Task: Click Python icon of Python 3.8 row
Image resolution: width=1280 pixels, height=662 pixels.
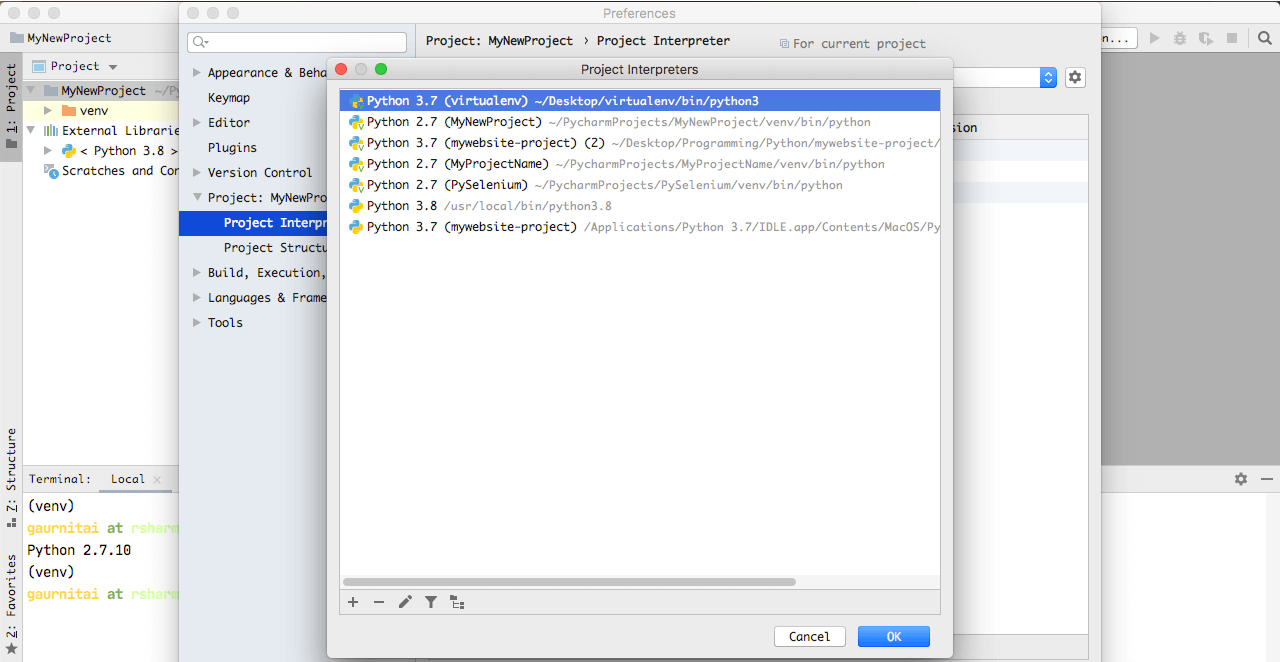Action: (356, 206)
